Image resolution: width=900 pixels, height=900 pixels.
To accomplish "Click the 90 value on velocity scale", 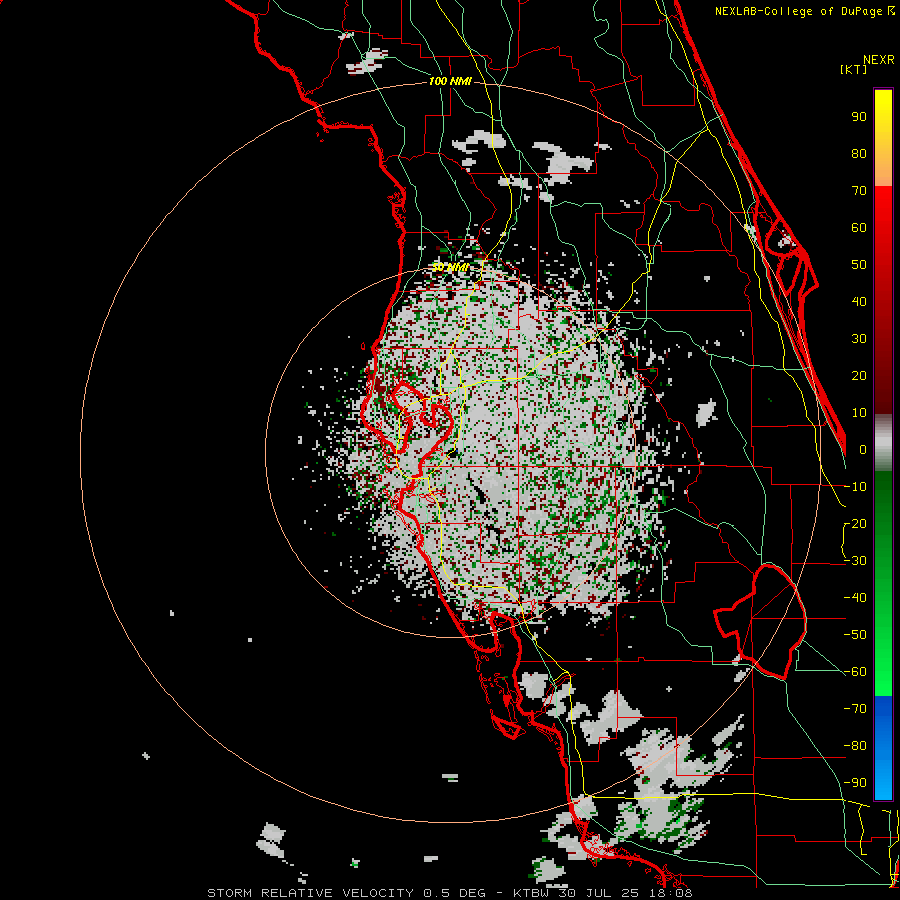I will (859, 117).
